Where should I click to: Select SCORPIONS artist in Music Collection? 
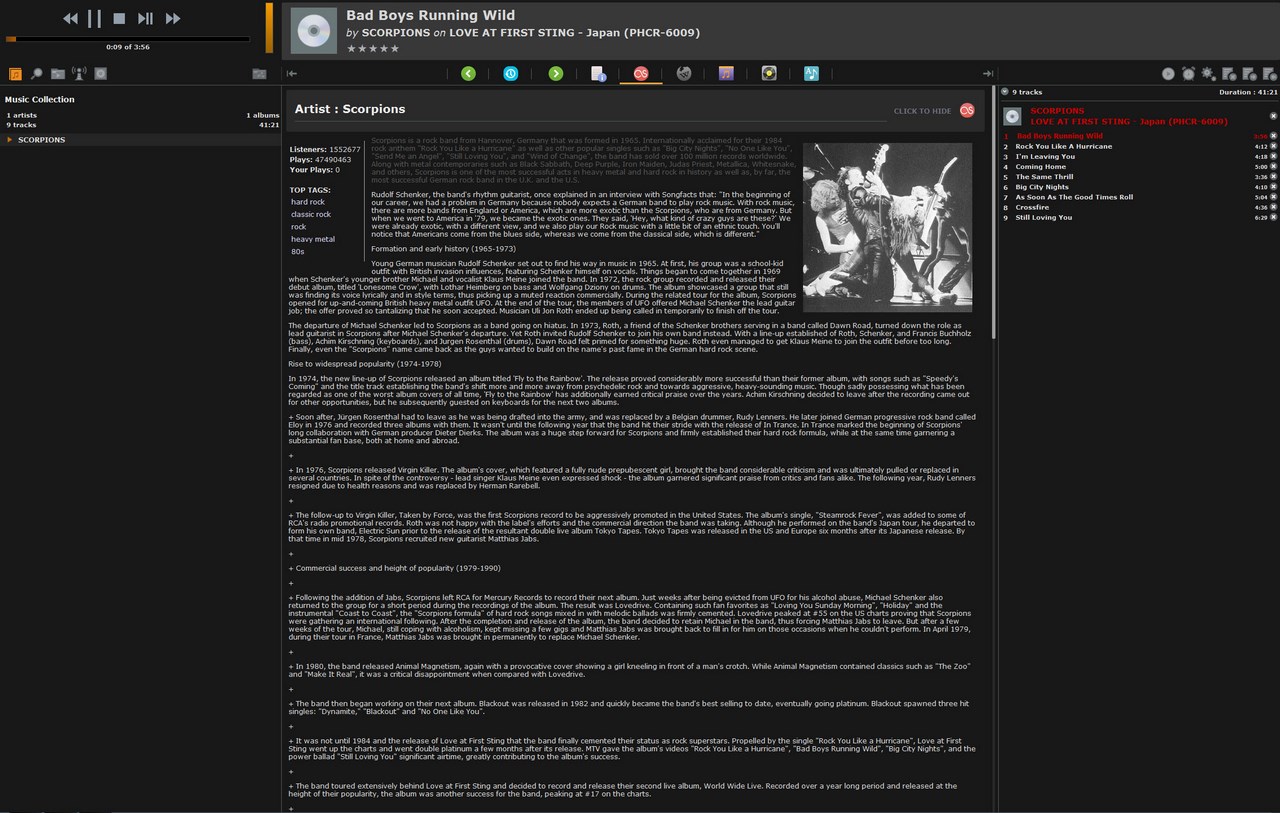[x=41, y=140]
